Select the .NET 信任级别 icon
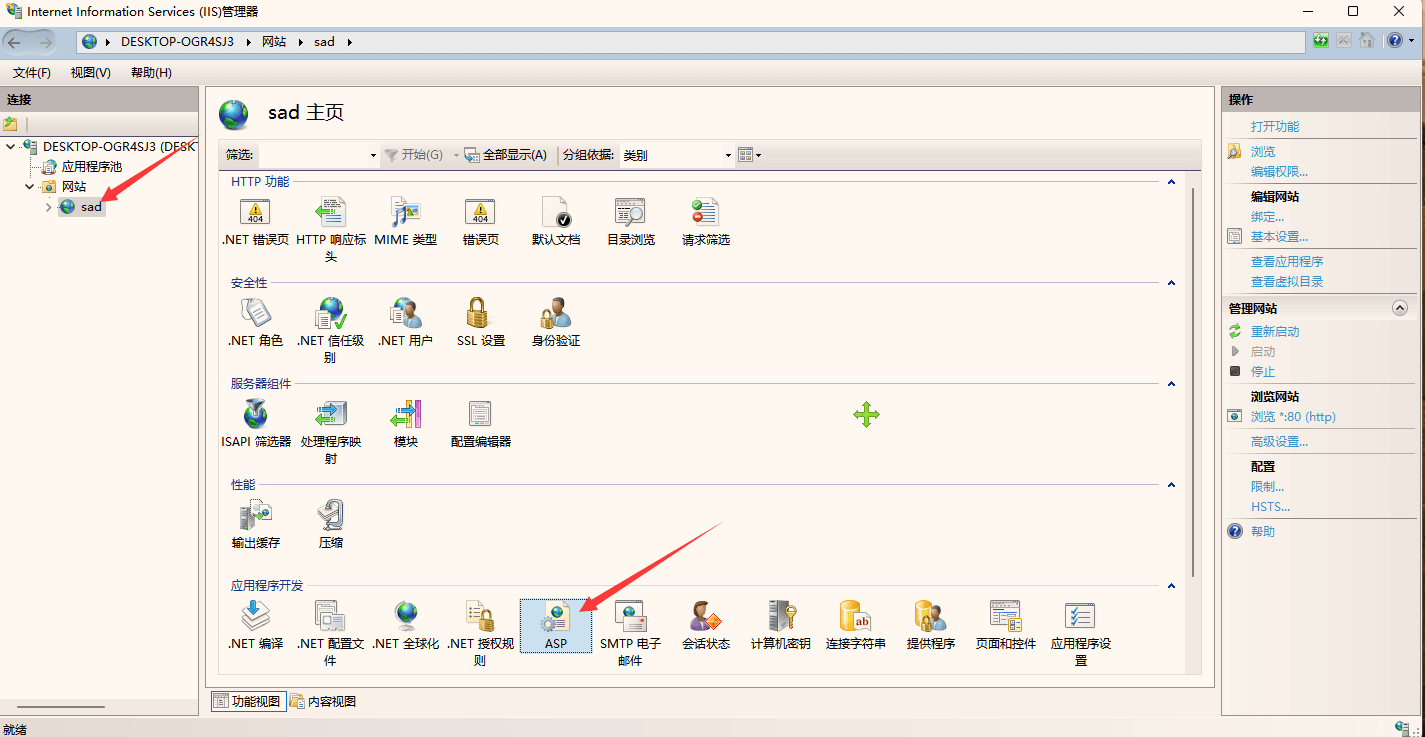 point(331,331)
